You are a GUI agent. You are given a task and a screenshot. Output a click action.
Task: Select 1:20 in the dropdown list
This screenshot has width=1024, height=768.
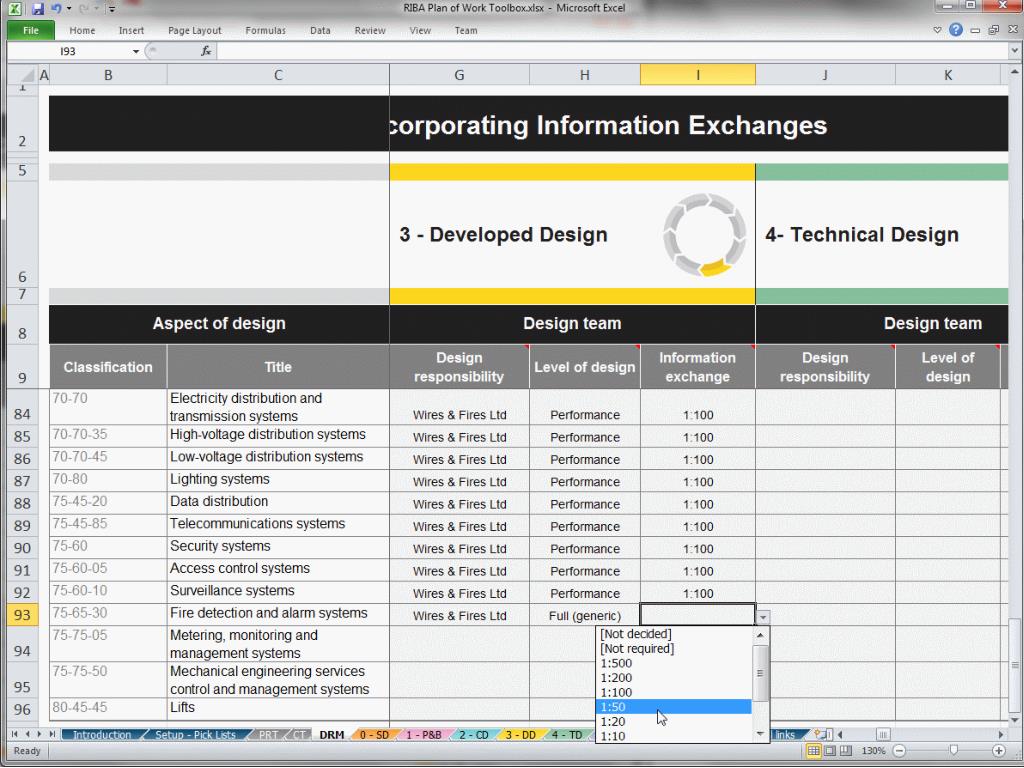(673, 721)
